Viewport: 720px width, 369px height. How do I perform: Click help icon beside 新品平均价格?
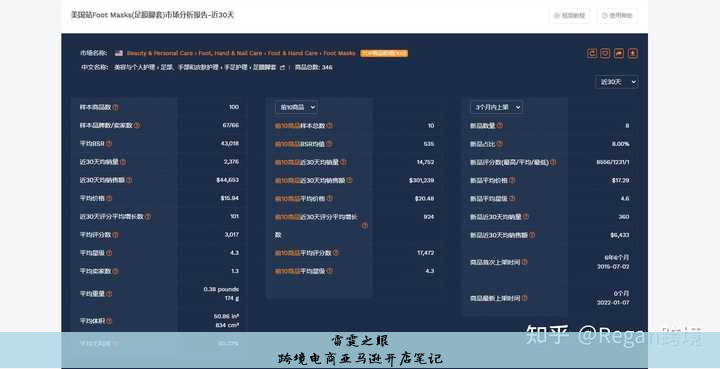coord(512,180)
